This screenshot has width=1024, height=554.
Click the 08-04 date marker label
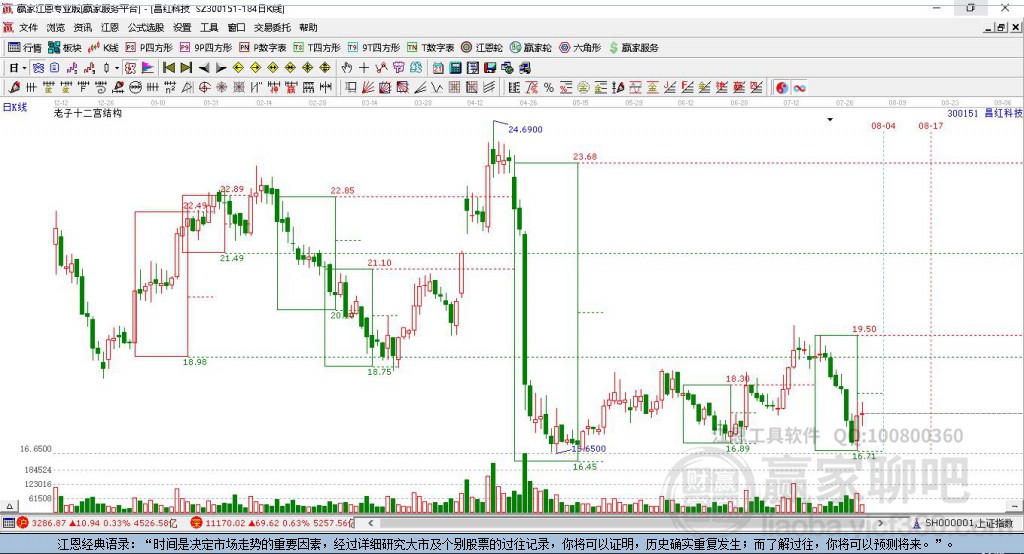point(883,125)
